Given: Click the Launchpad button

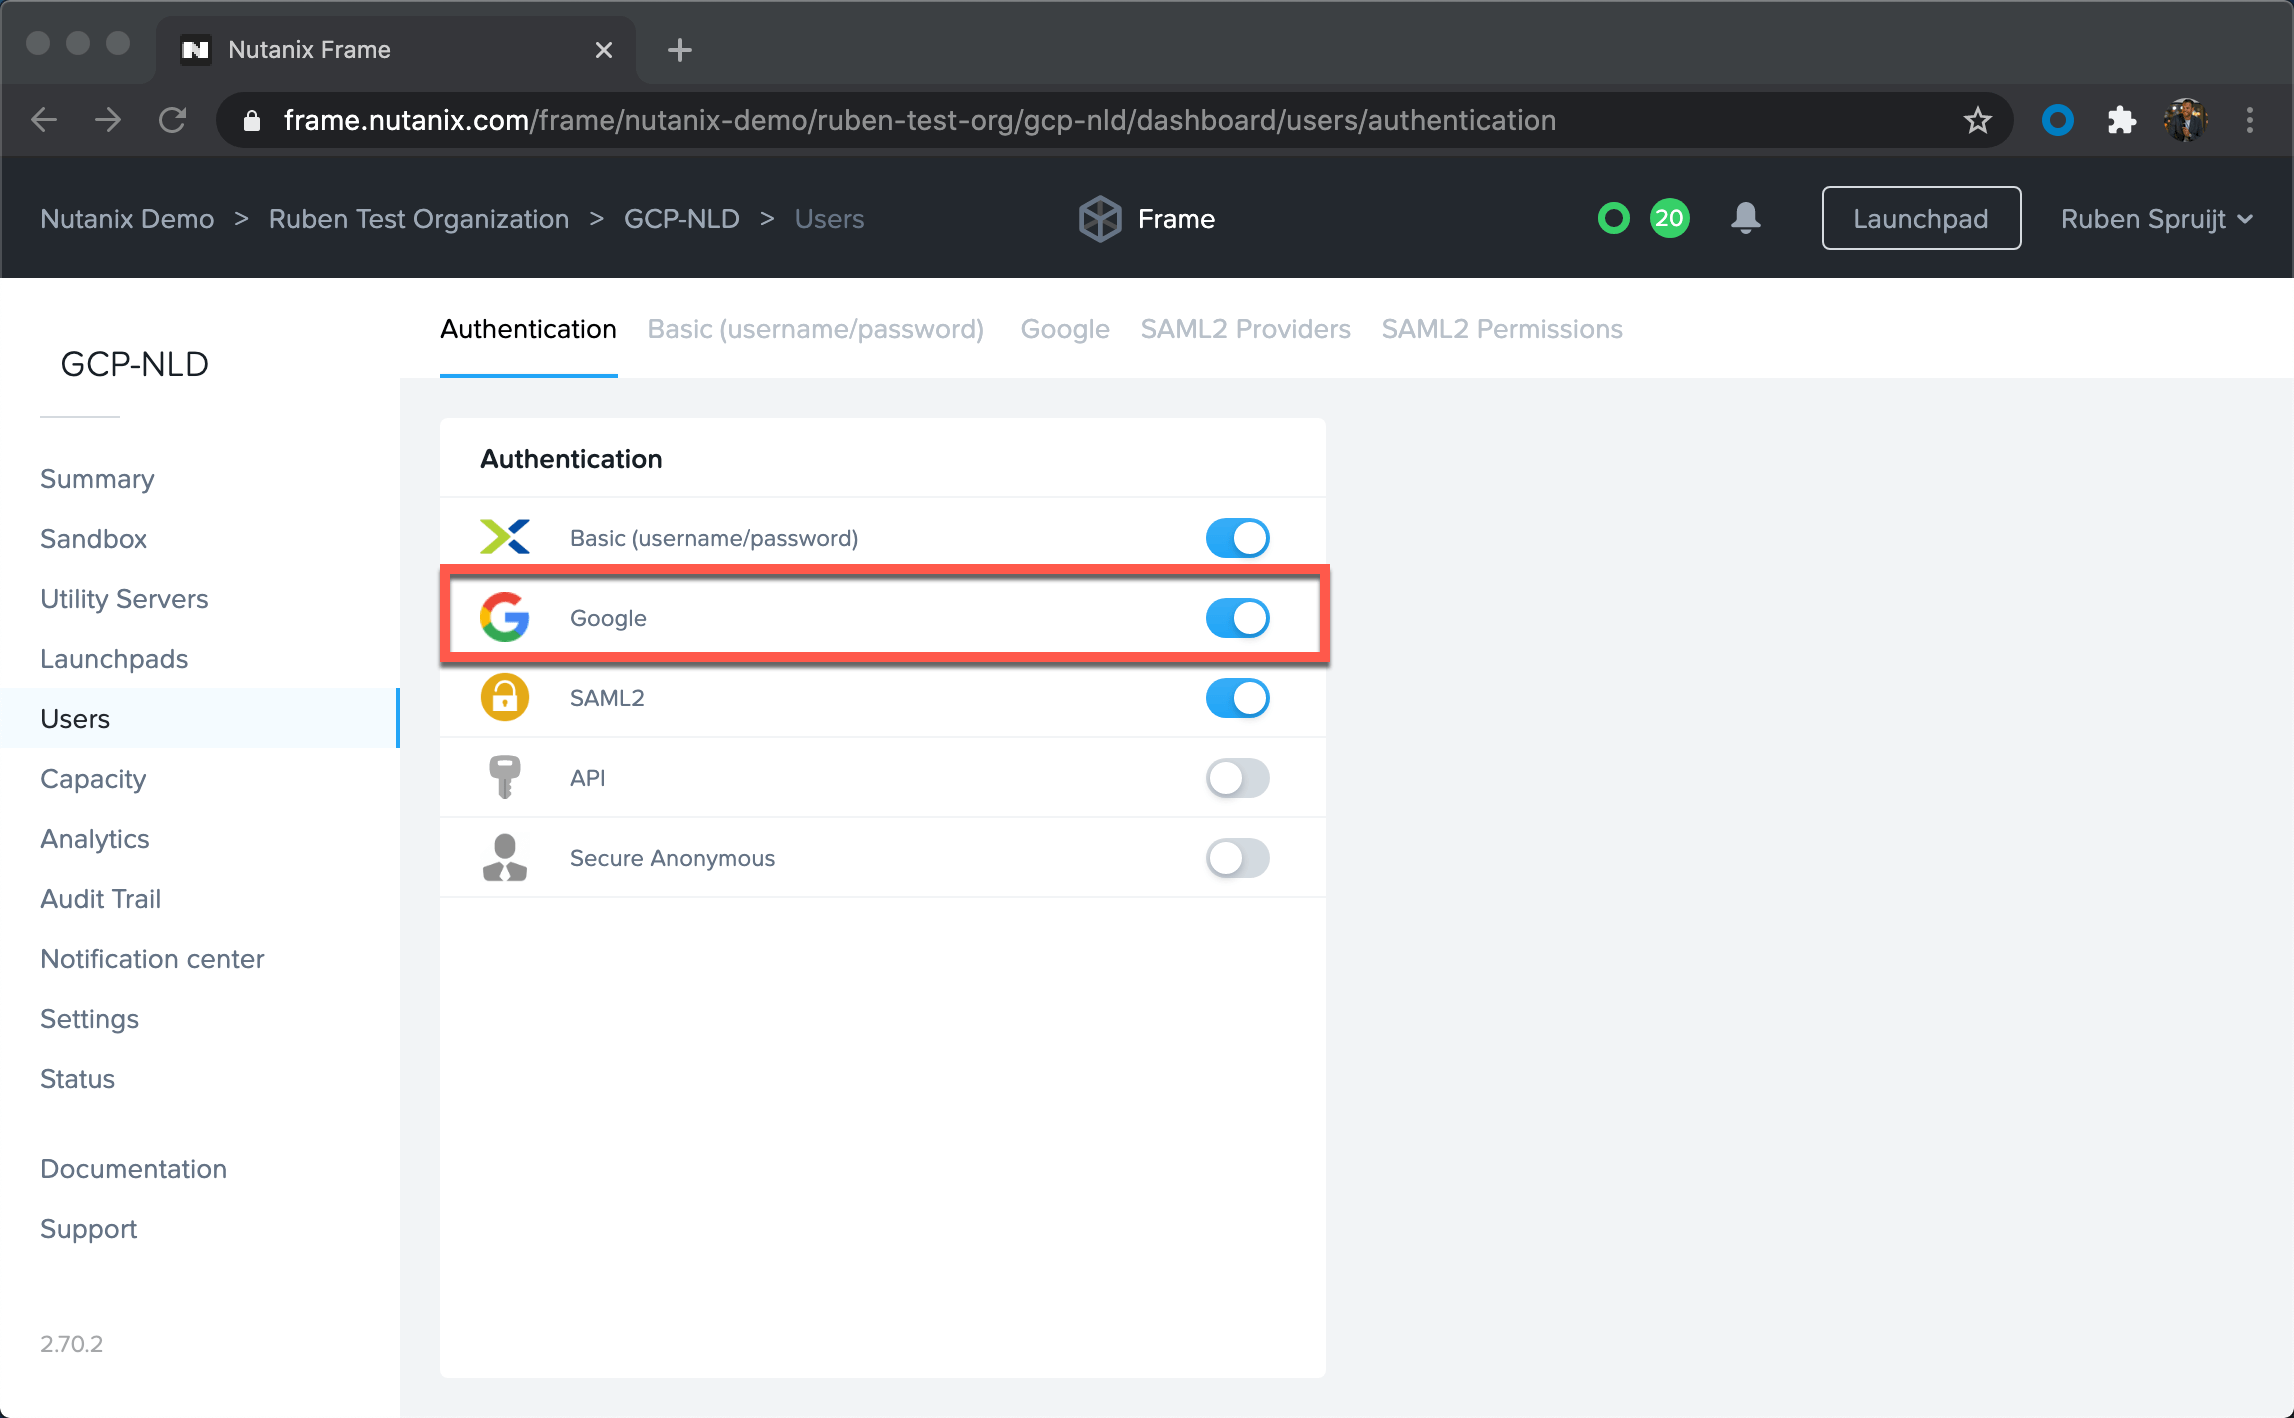Looking at the screenshot, I should (1920, 218).
